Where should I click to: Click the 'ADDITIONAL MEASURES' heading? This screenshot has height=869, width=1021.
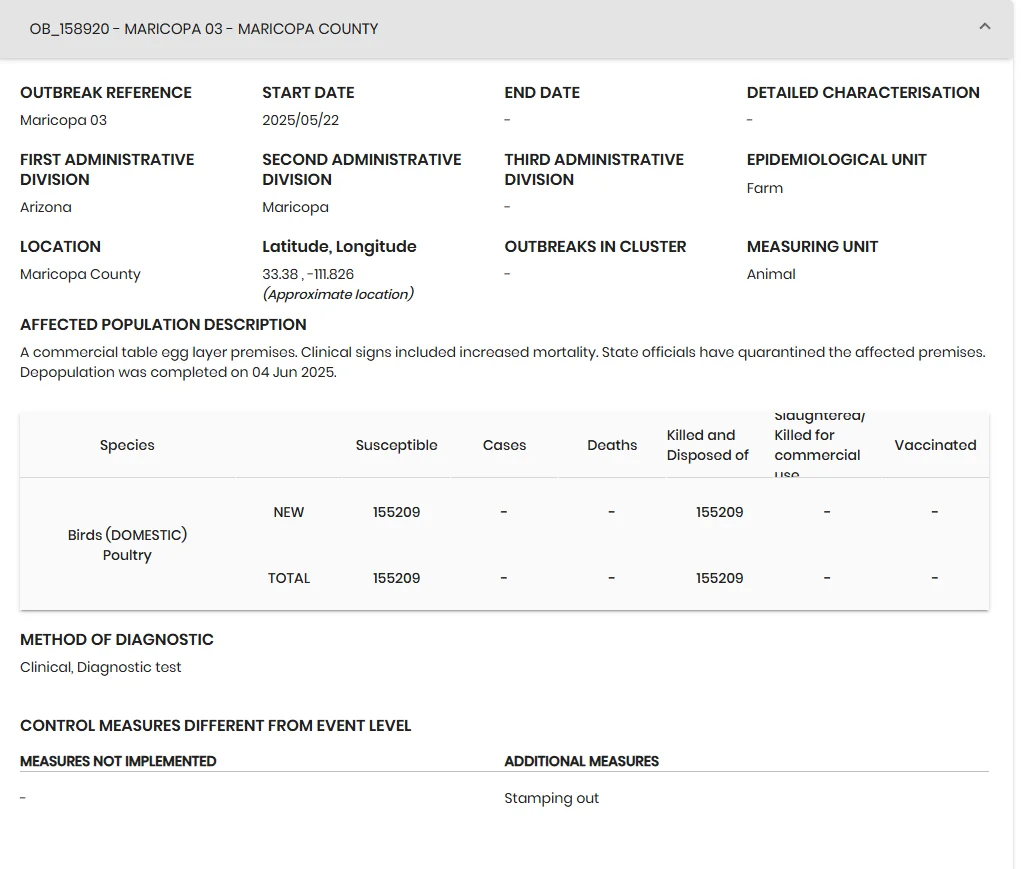coord(581,762)
